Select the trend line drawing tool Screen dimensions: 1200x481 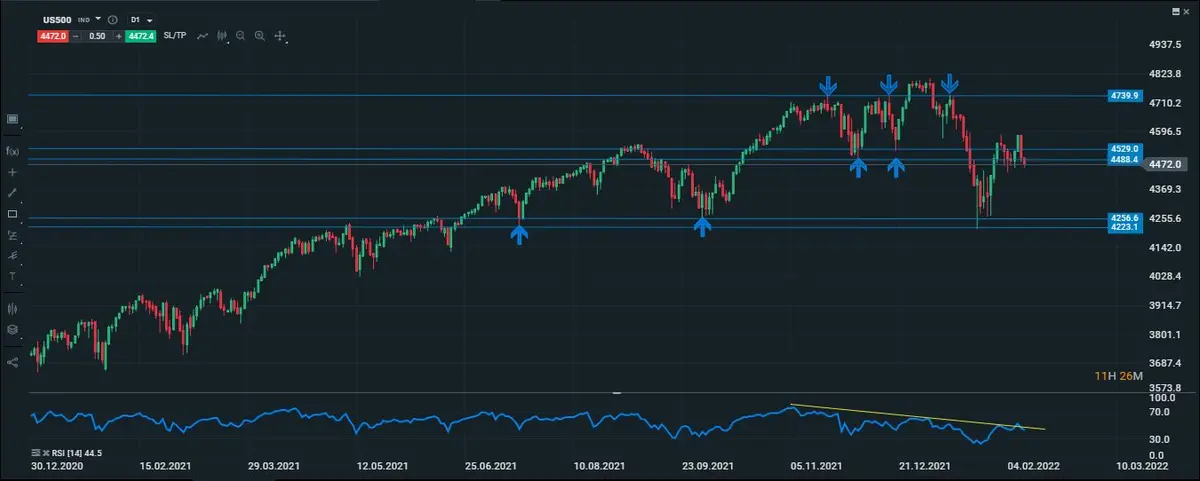(x=13, y=192)
